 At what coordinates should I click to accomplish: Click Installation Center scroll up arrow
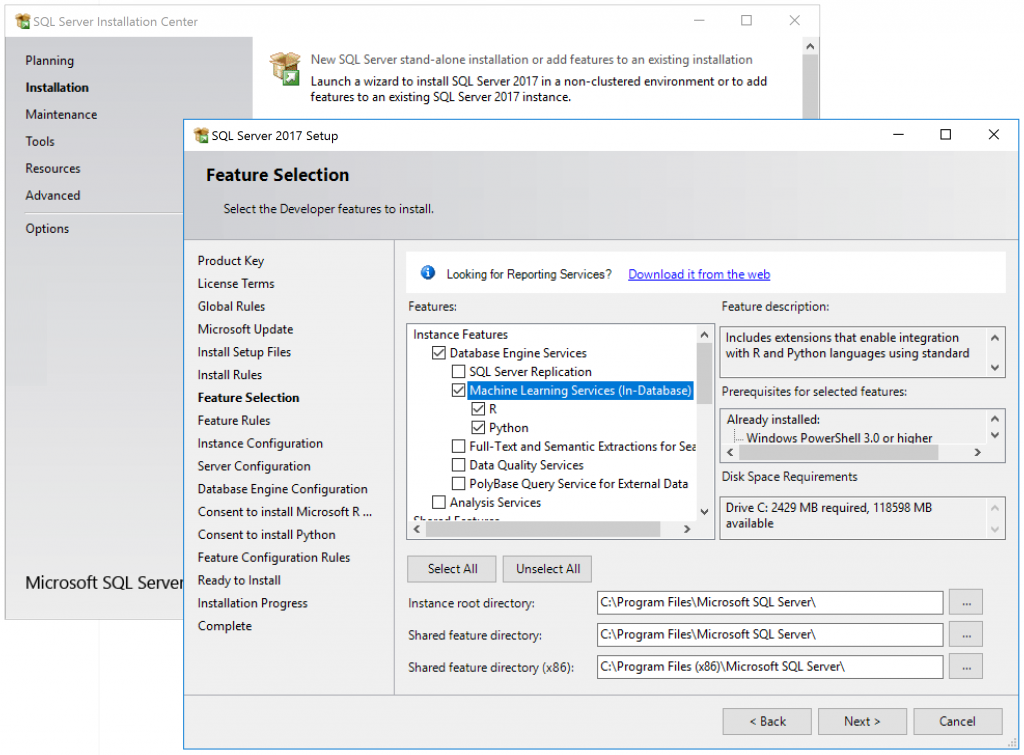[x=810, y=46]
